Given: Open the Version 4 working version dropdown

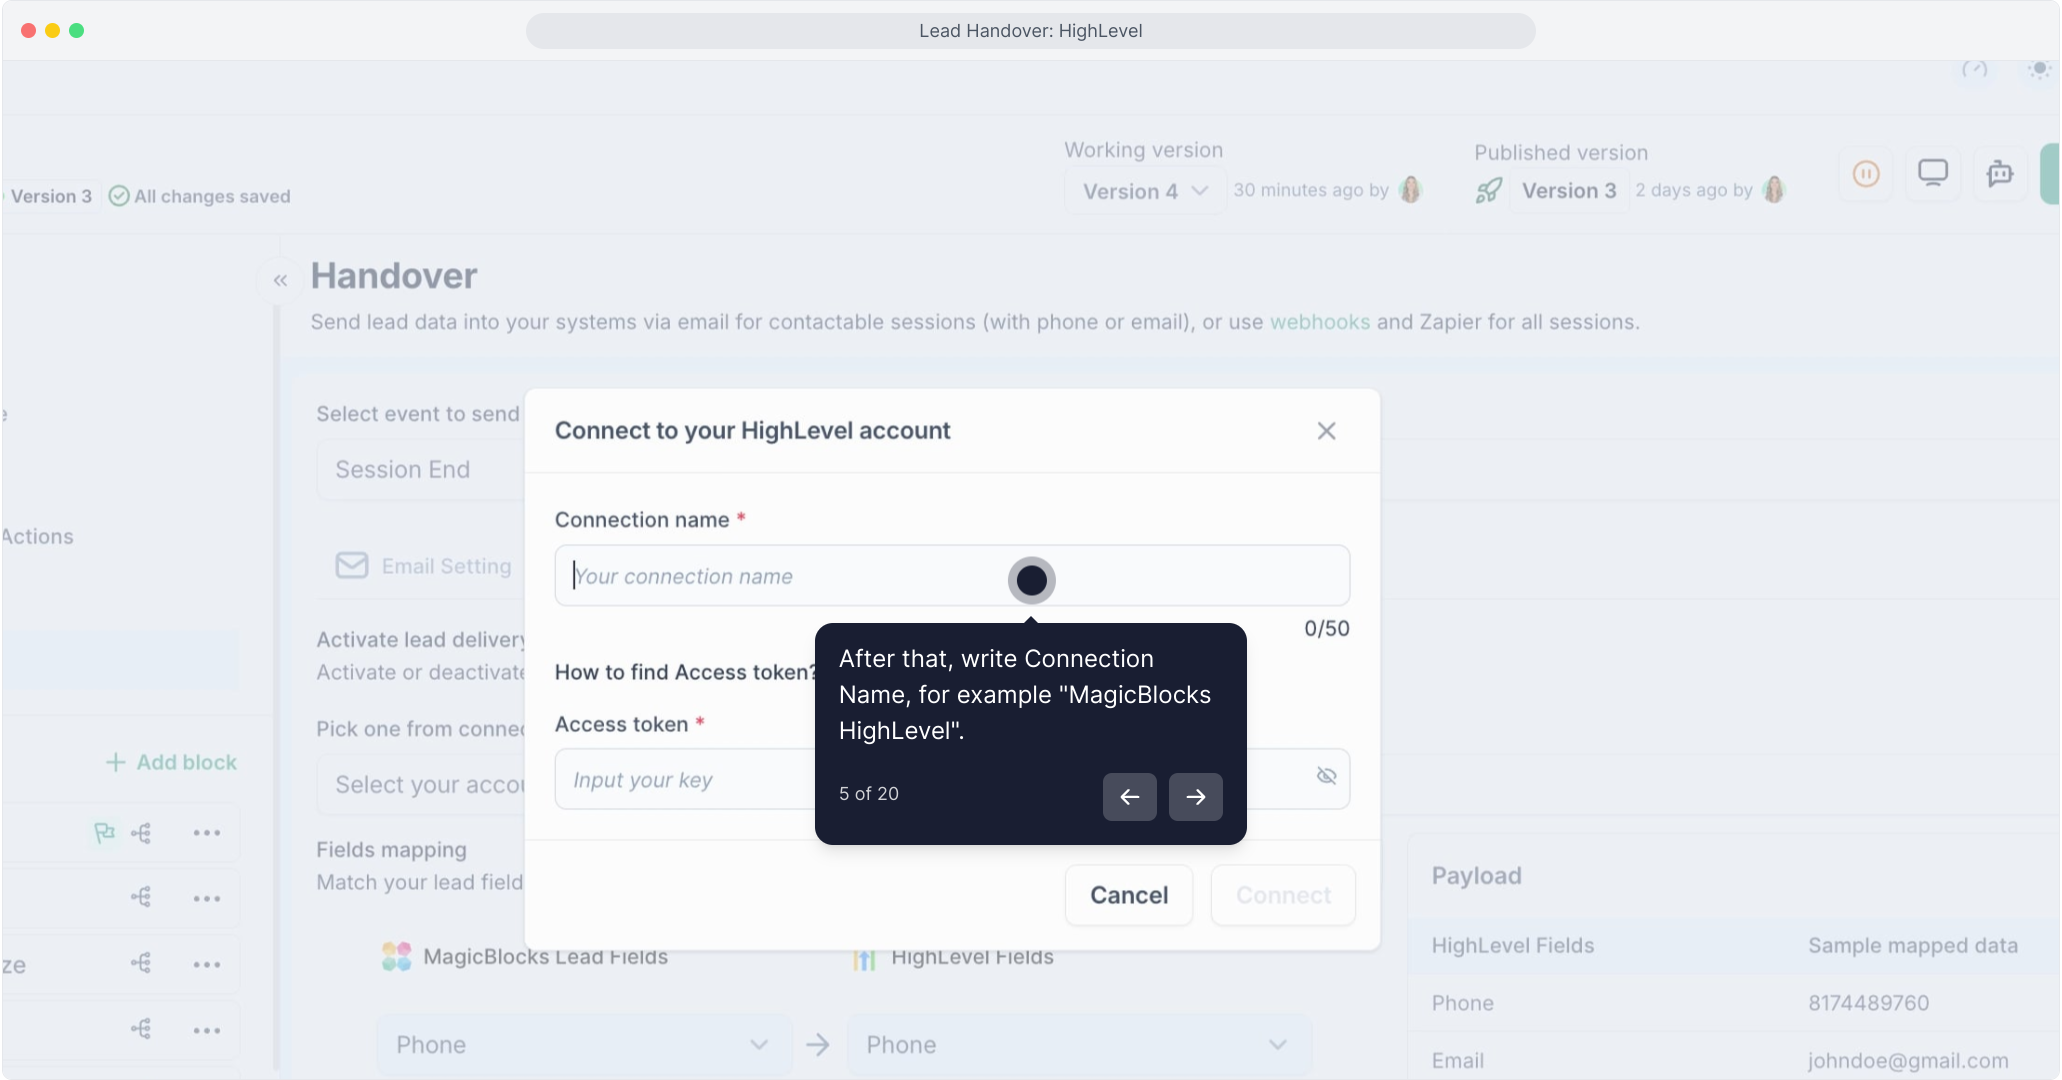Looking at the screenshot, I should (1145, 191).
